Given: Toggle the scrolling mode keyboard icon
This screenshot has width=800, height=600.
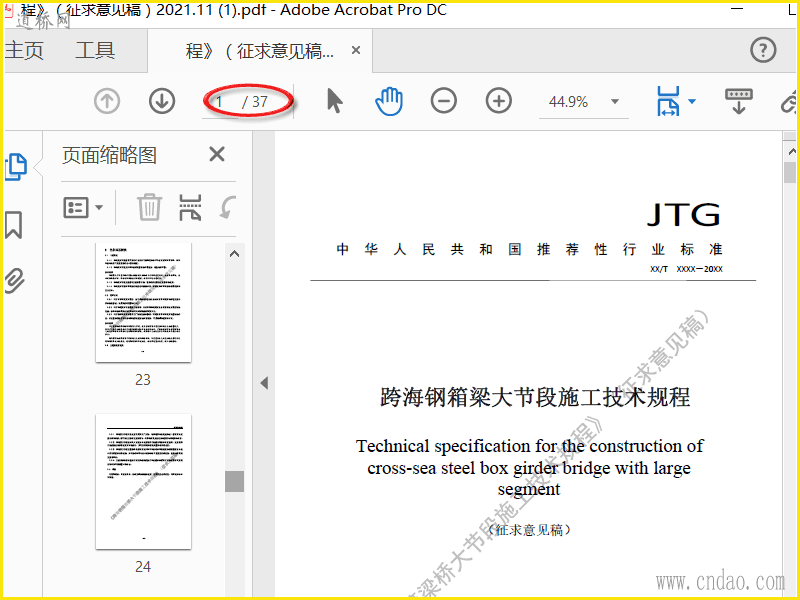Looking at the screenshot, I should pos(738,101).
